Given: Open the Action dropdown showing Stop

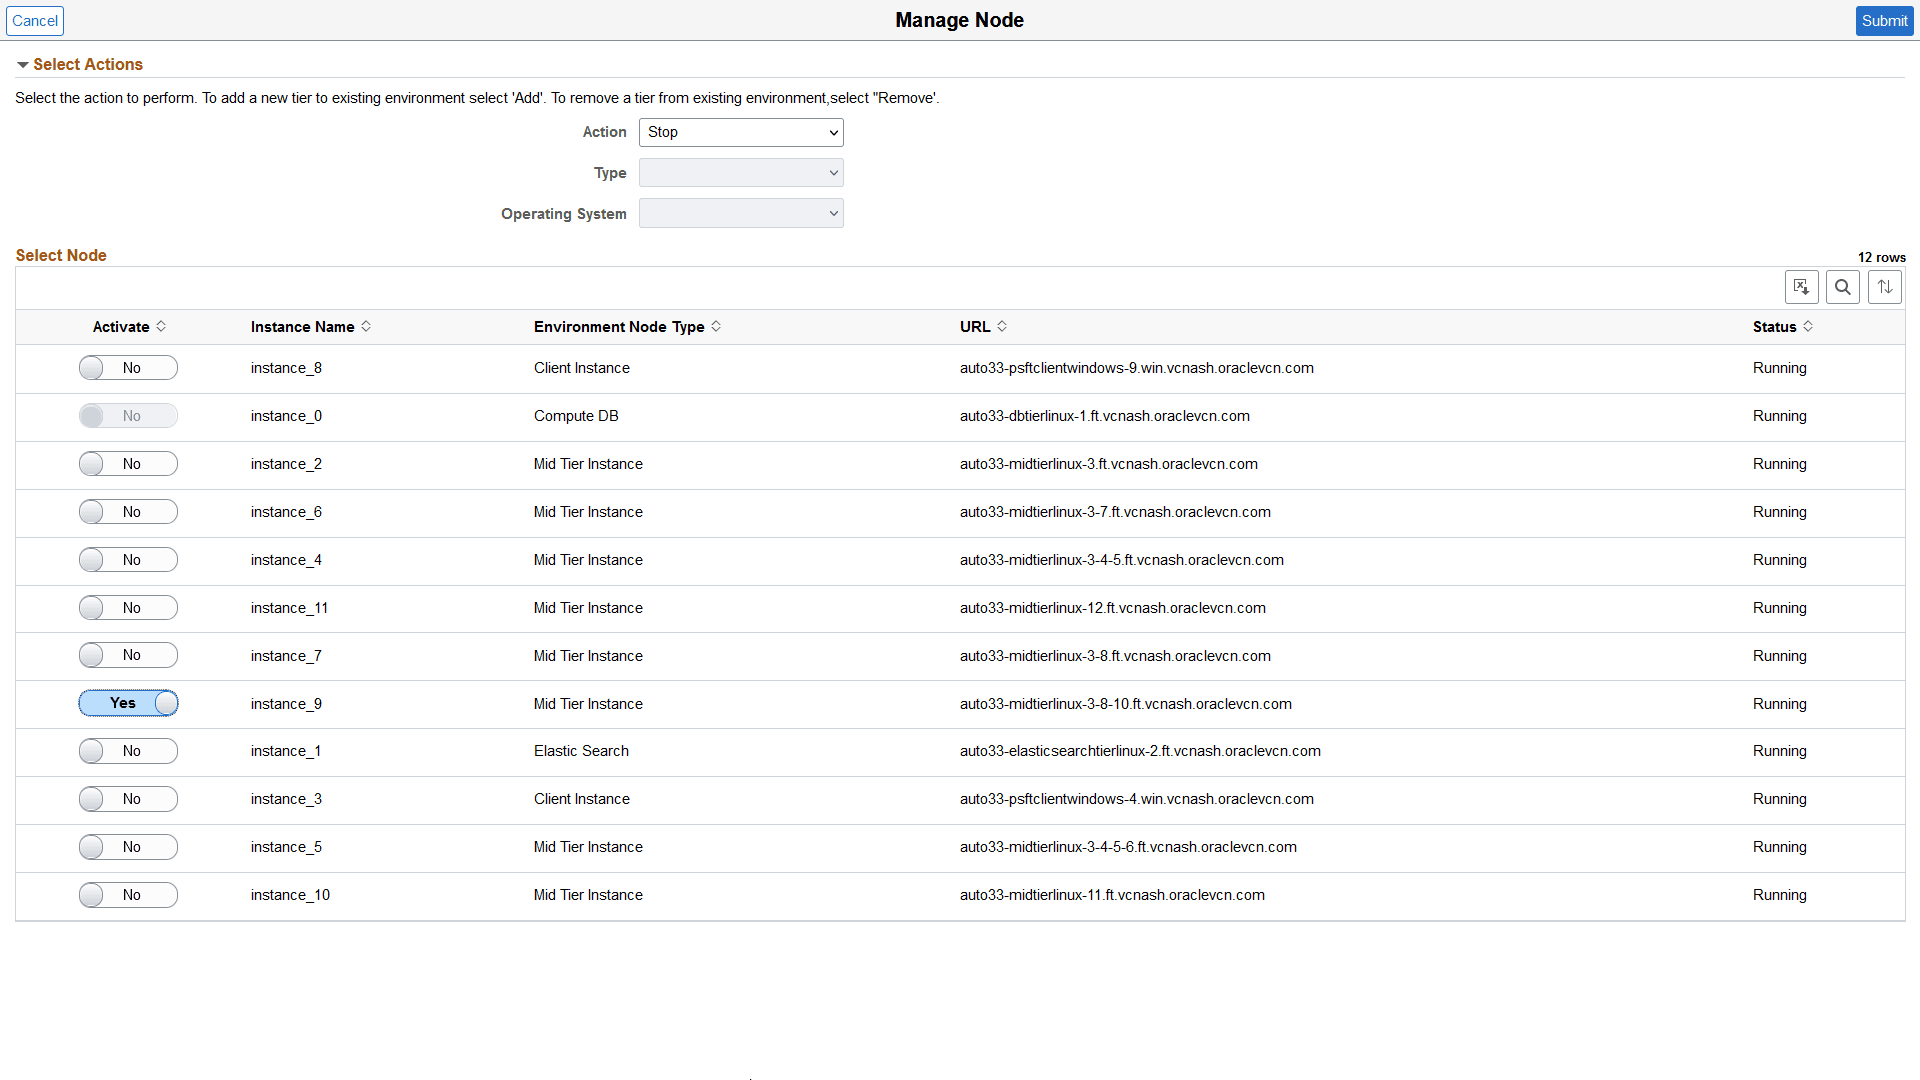Looking at the screenshot, I should 740,132.
